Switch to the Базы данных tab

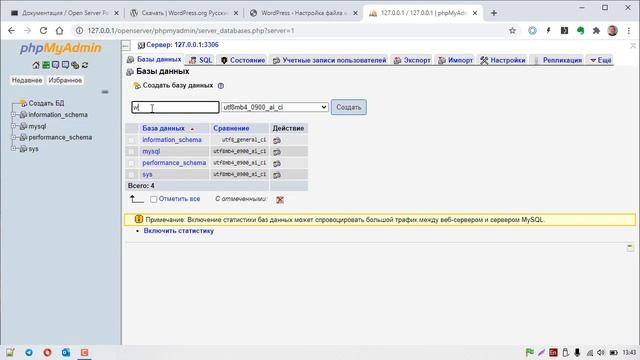pos(154,60)
